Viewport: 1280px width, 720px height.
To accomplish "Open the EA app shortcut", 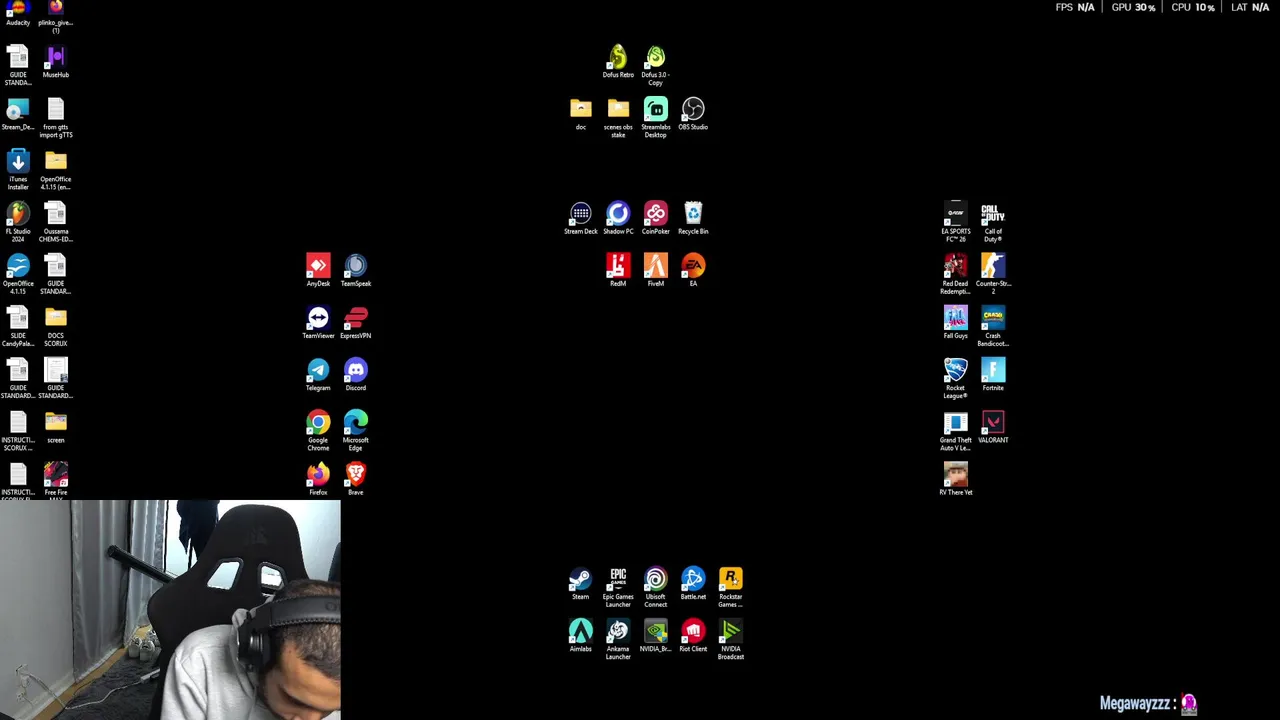I will coord(693,271).
